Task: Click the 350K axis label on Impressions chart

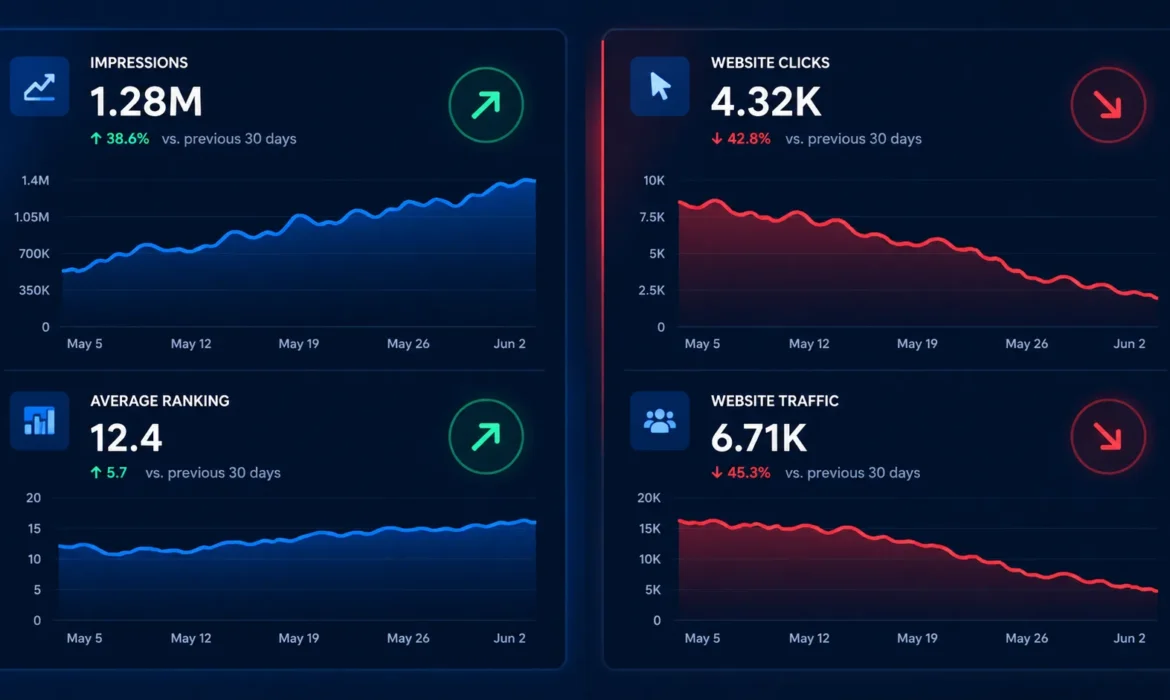Action: tap(34, 290)
